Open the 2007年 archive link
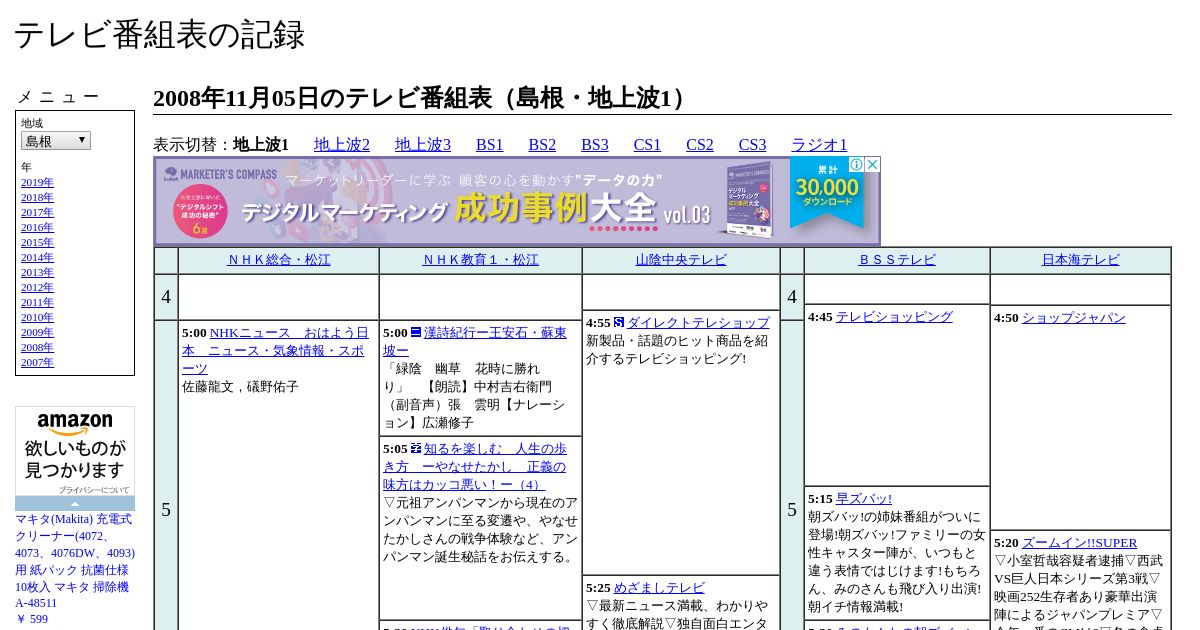 37,362
